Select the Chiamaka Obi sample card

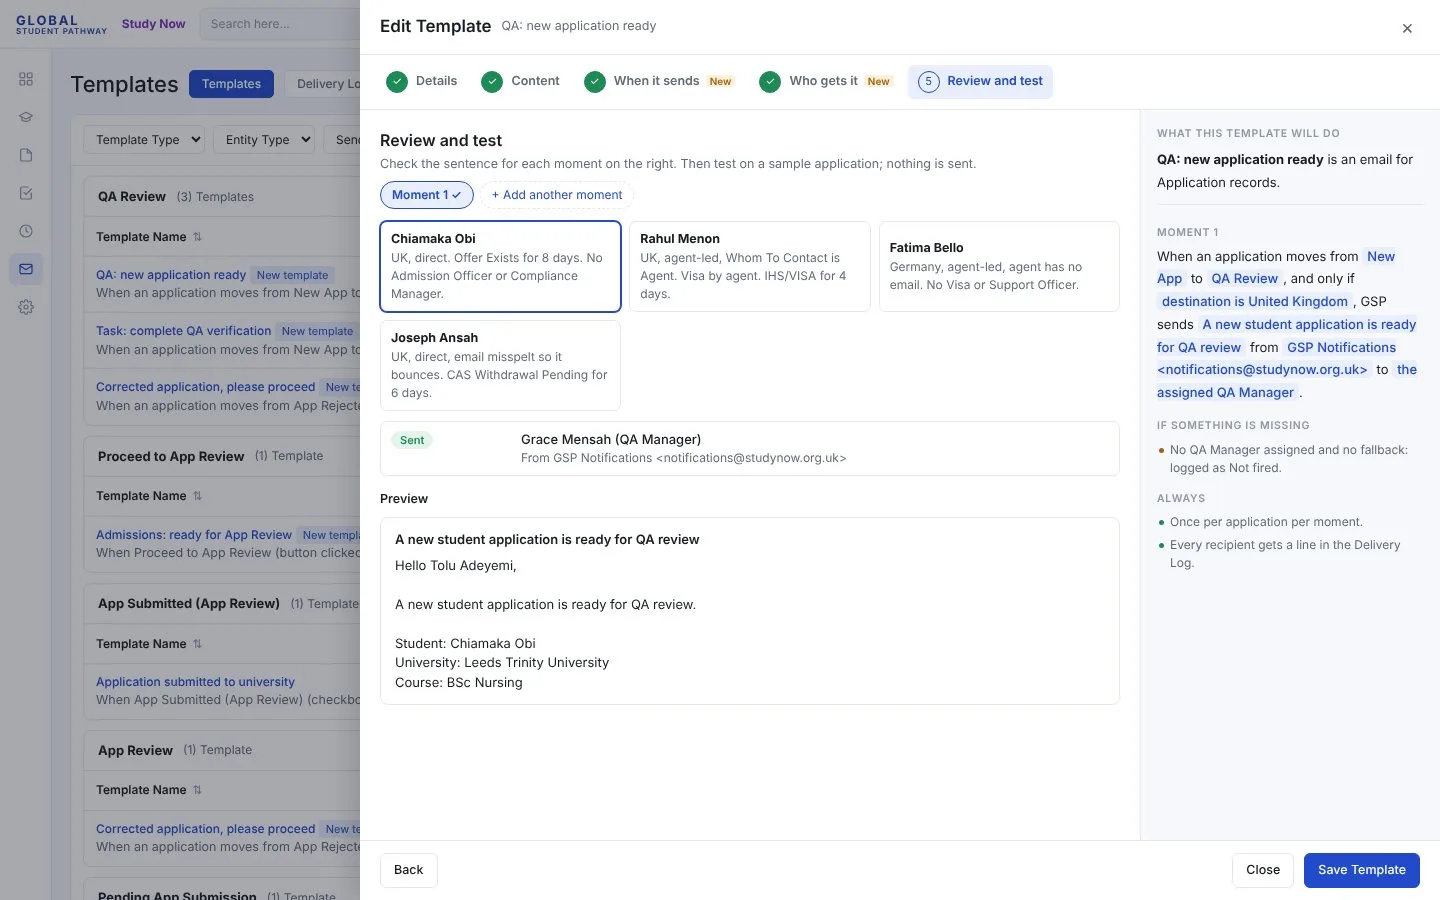coord(500,266)
